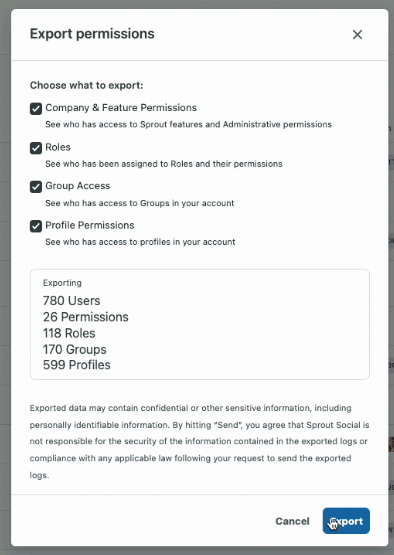Select the 26 Permissions summary line
This screenshot has height=555, width=394.
click(x=86, y=317)
